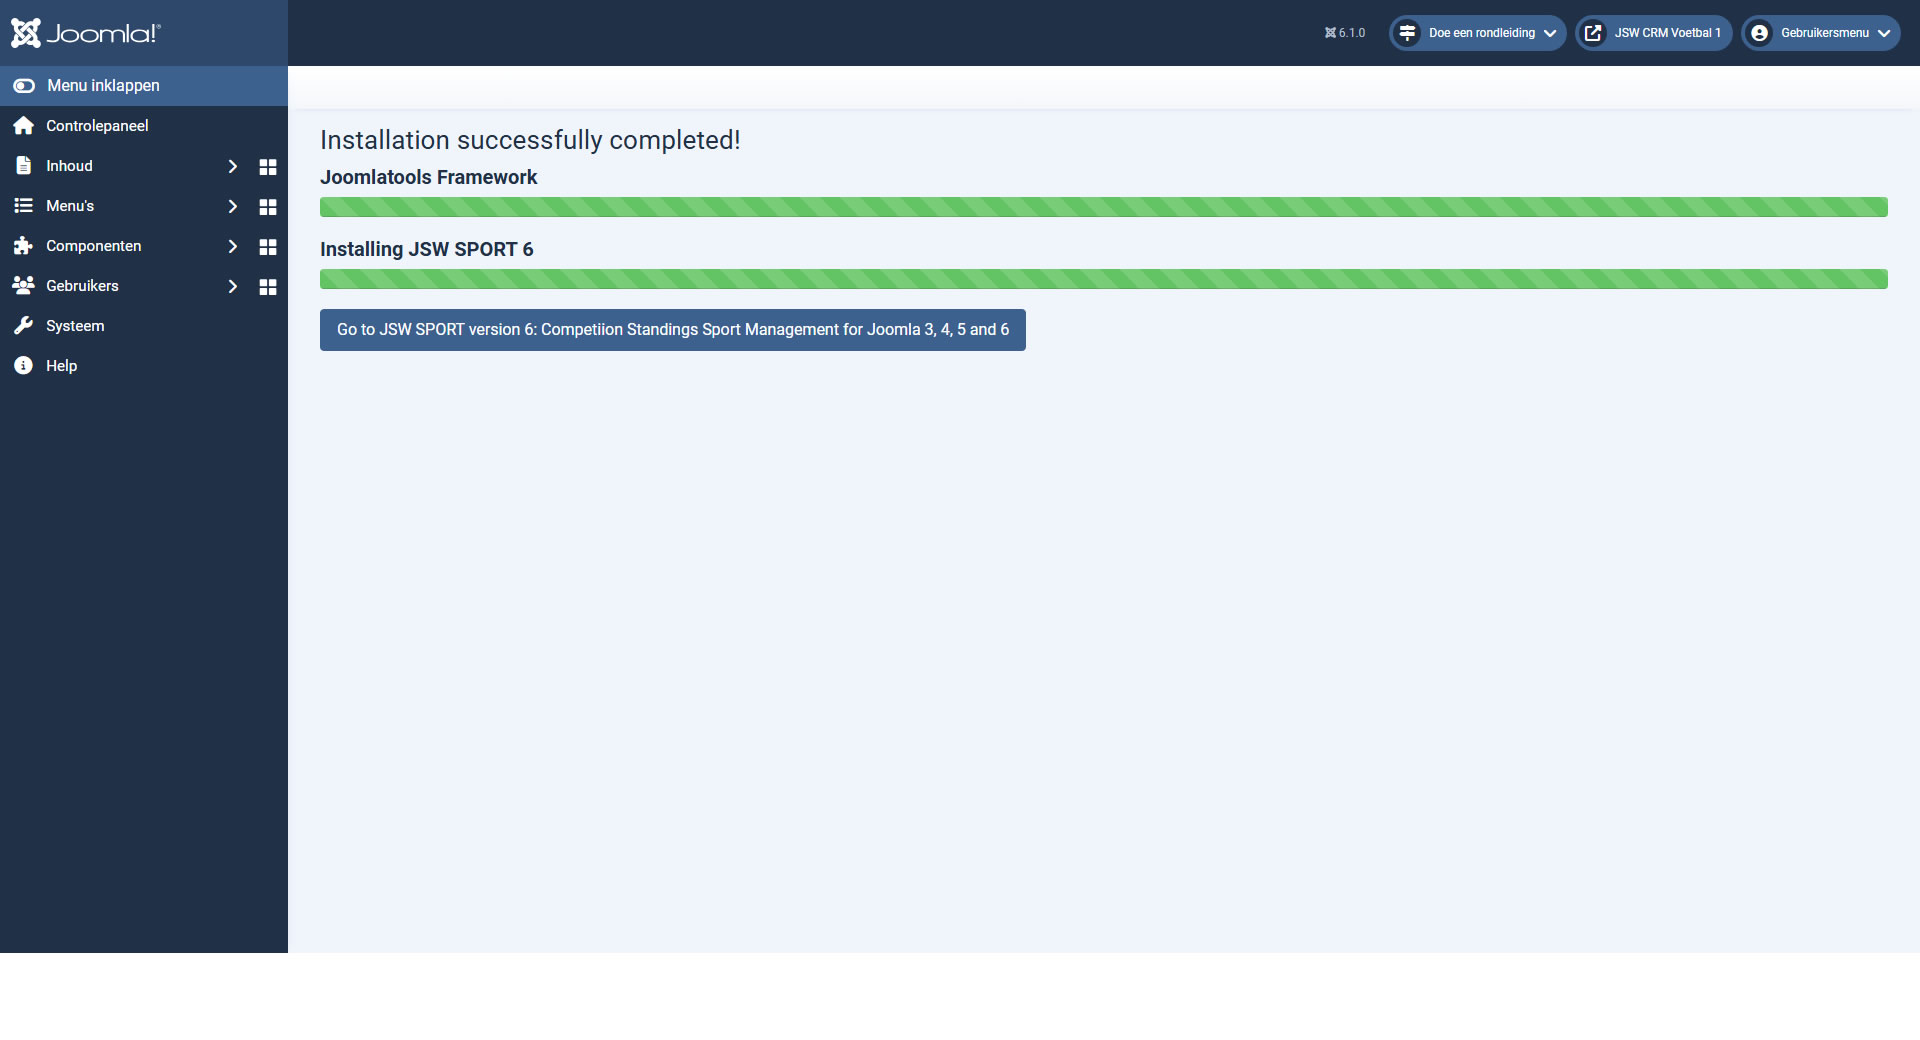1920x1040 pixels.
Task: Expand the Menu's submenu chevron
Action: tap(233, 206)
